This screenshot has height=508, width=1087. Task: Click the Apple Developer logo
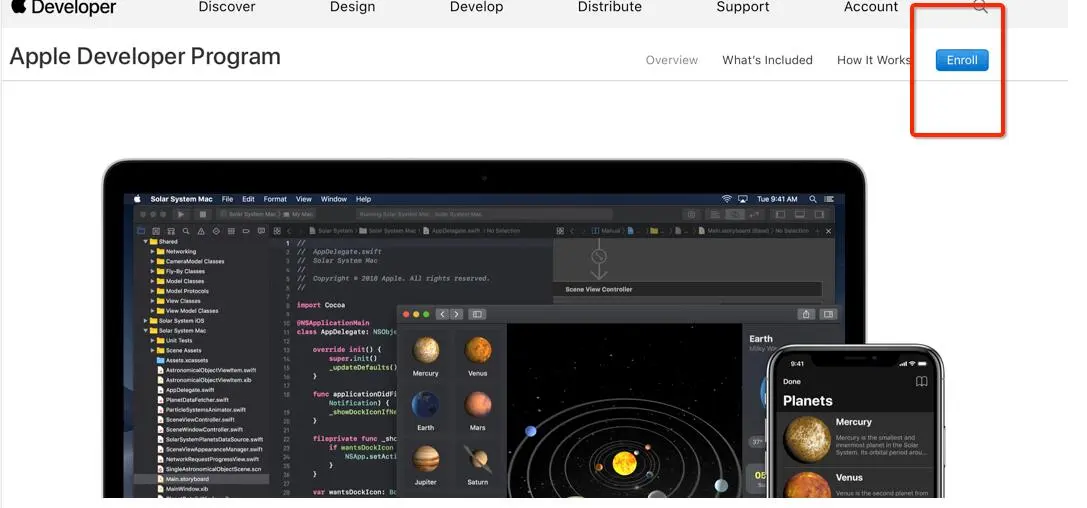63,8
